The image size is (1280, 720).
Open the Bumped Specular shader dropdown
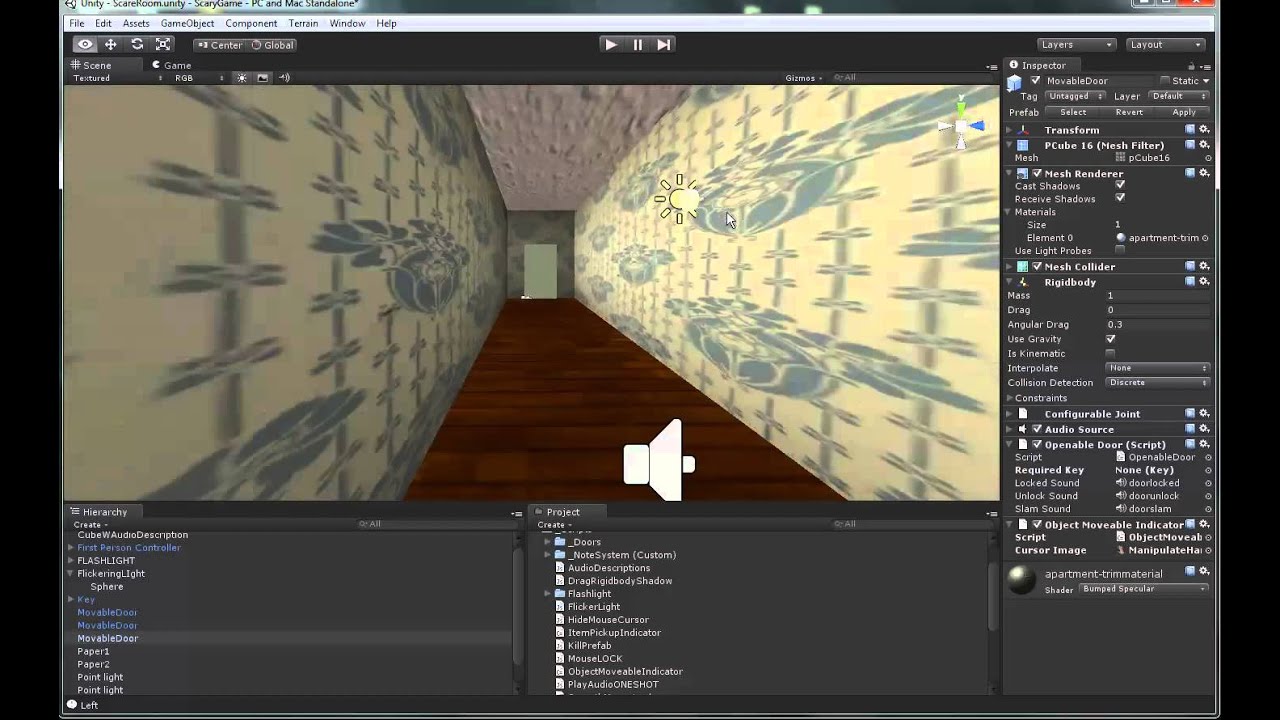click(x=1144, y=589)
